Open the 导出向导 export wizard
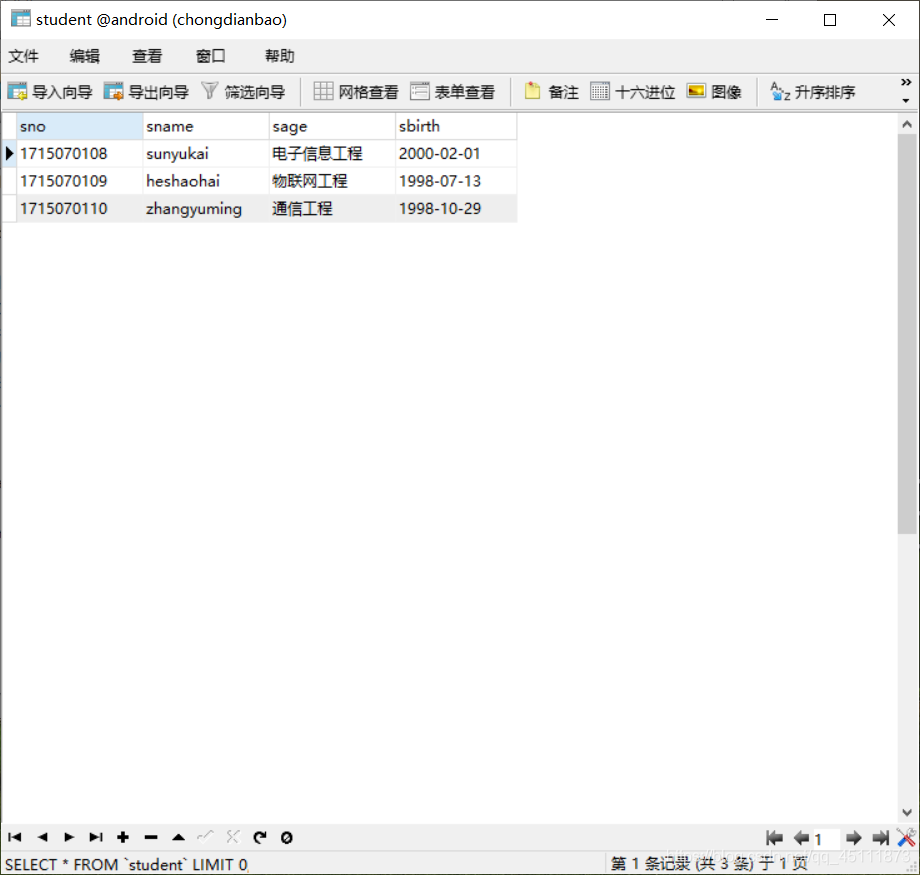 146,92
